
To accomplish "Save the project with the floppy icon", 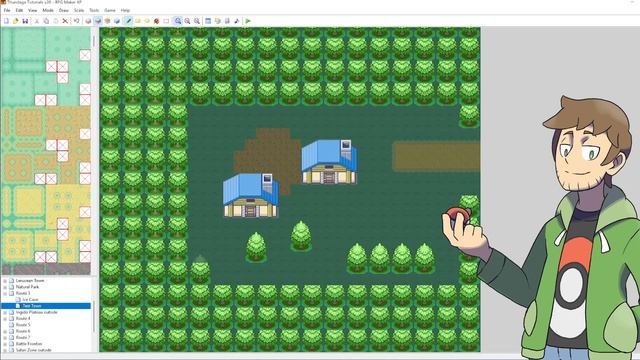I will (x=25, y=21).
